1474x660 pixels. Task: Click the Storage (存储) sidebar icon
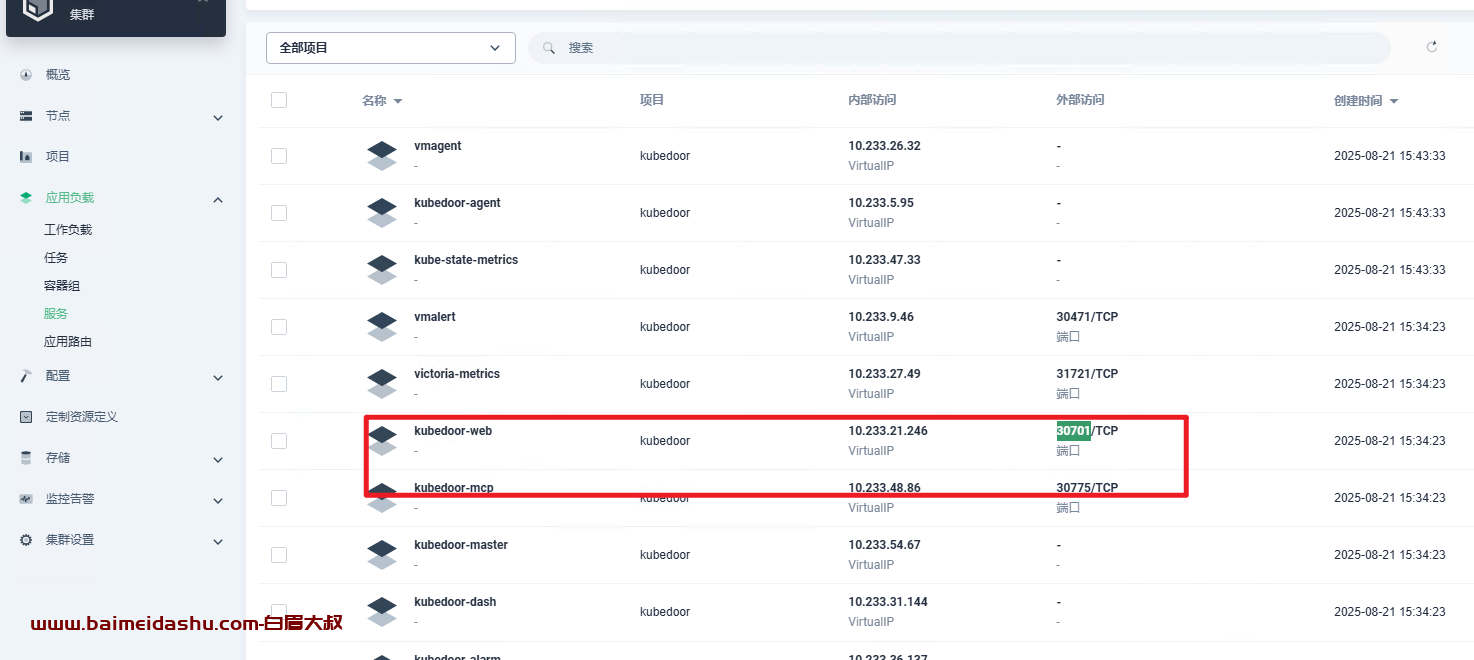[x=26, y=458]
